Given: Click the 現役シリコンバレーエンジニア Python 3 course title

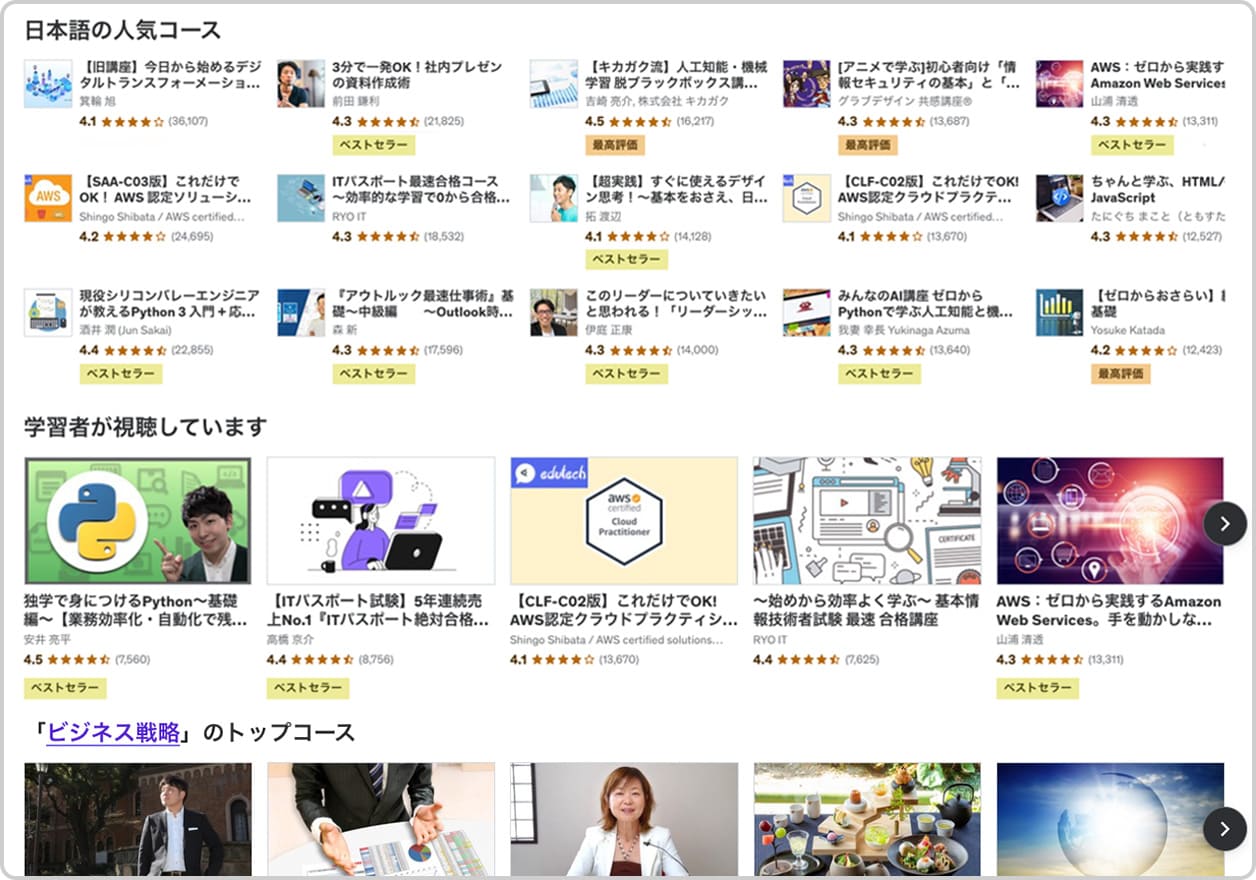Looking at the screenshot, I should [170, 304].
